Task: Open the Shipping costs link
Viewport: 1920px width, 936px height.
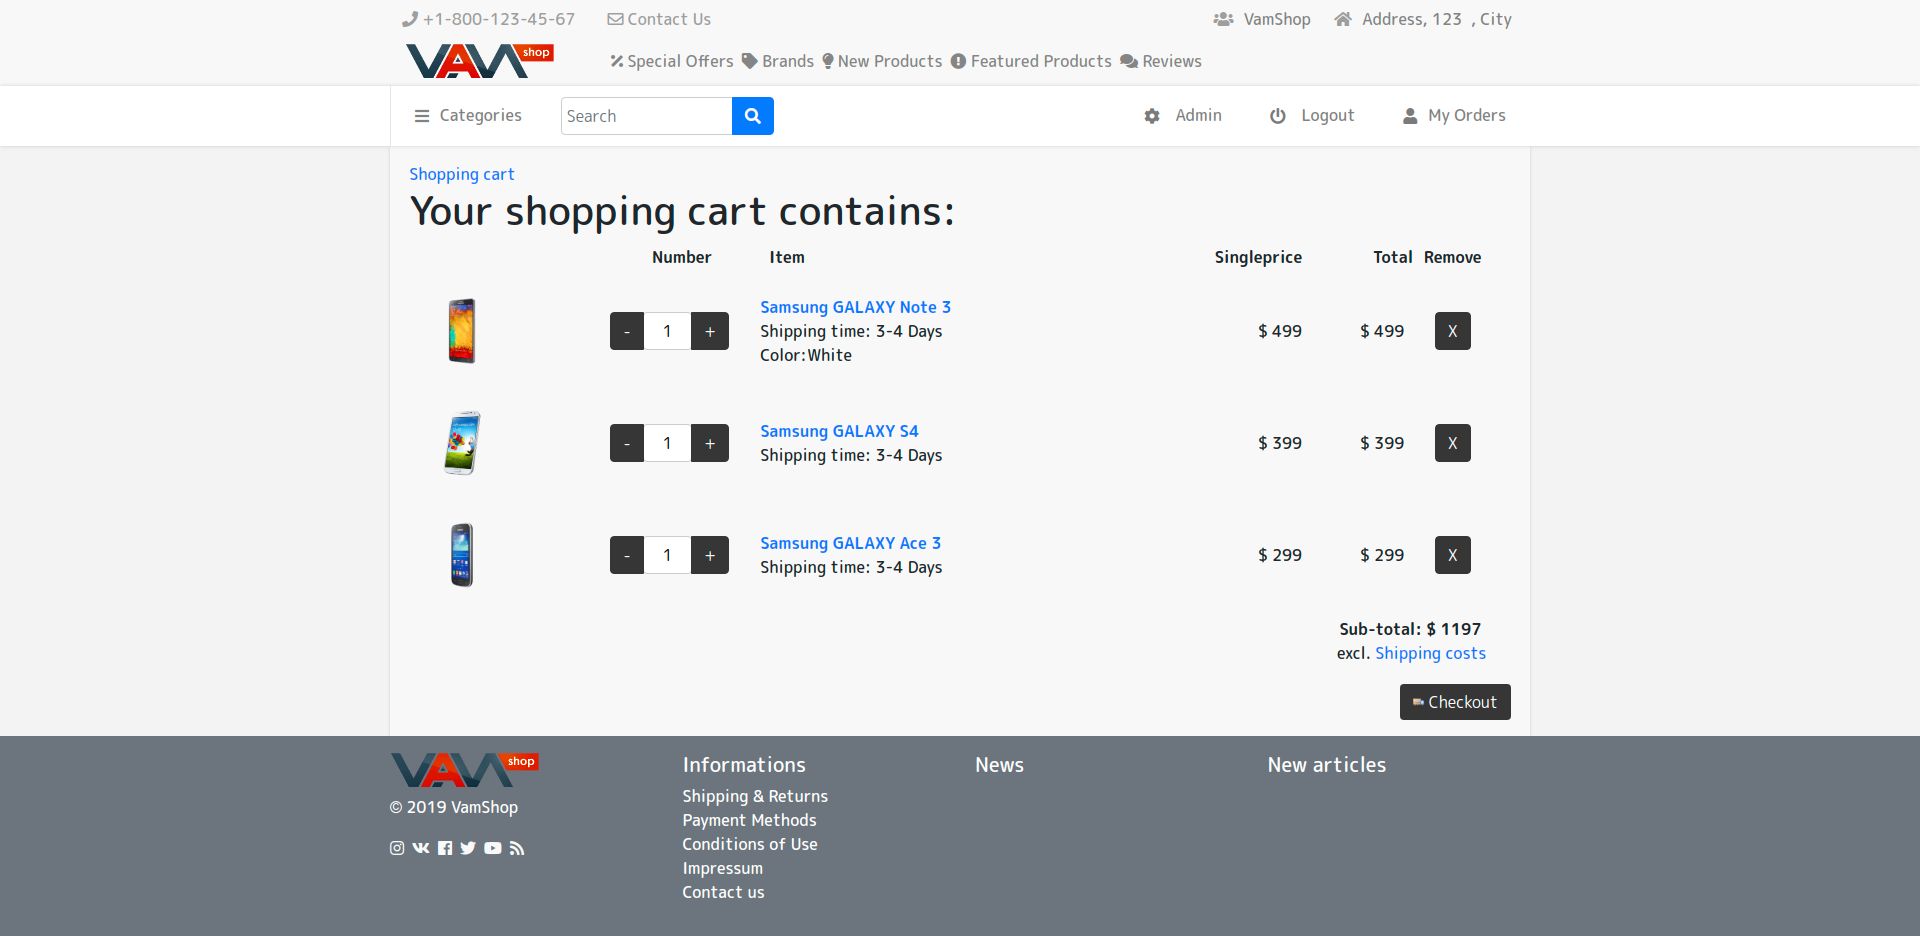Action: click(1430, 653)
